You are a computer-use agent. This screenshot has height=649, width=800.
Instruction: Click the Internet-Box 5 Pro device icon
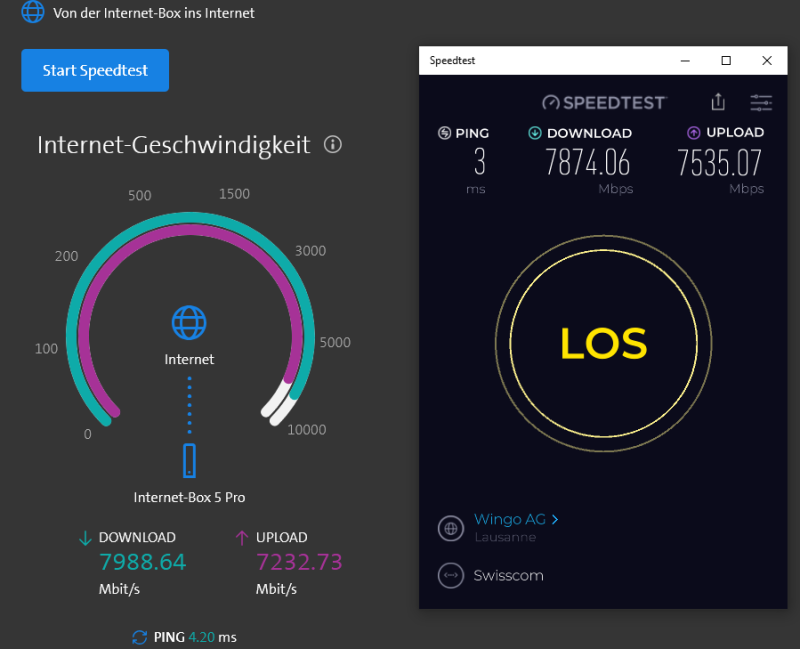click(189, 461)
